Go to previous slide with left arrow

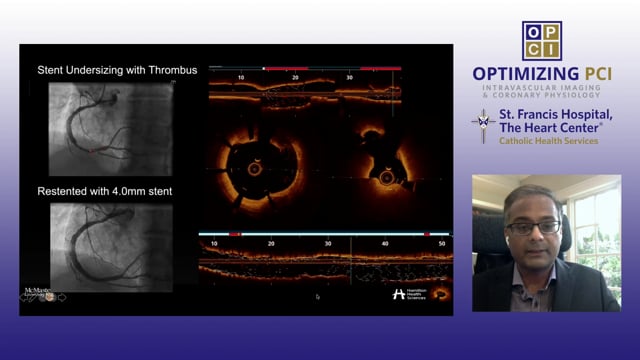pyautogui.click(x=23, y=298)
